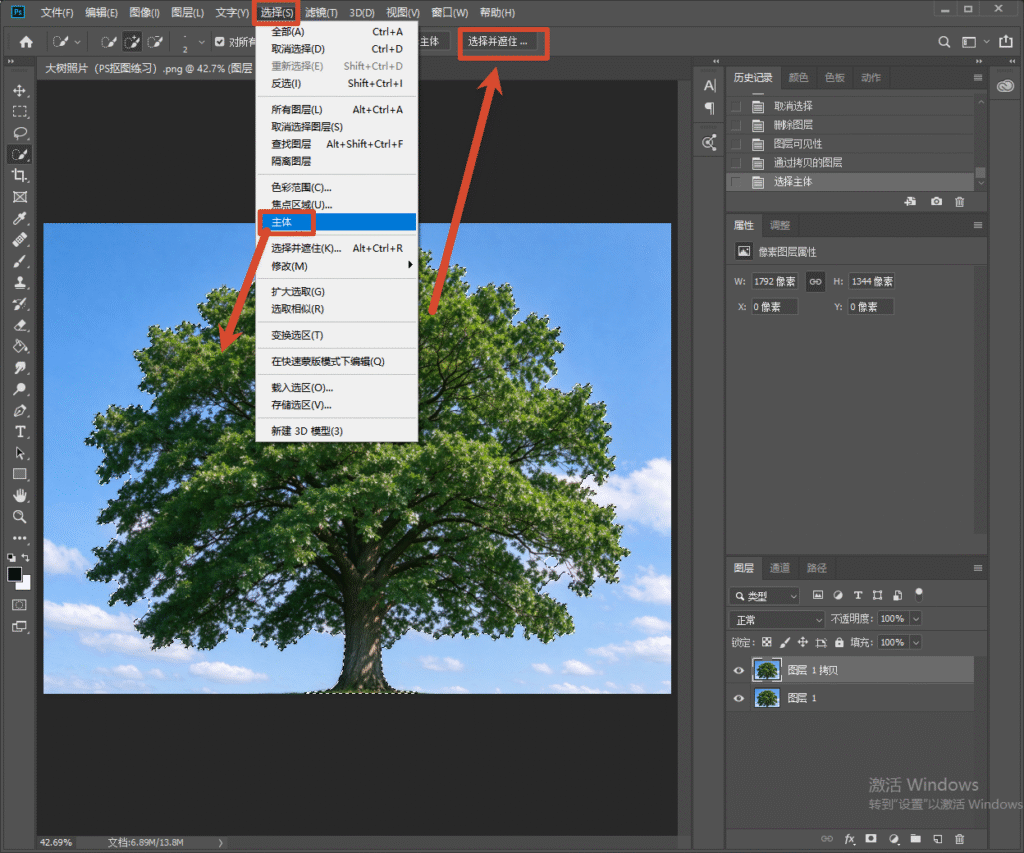The width and height of the screenshot is (1024, 853).
Task: Select the Frame tool
Action: 20,197
